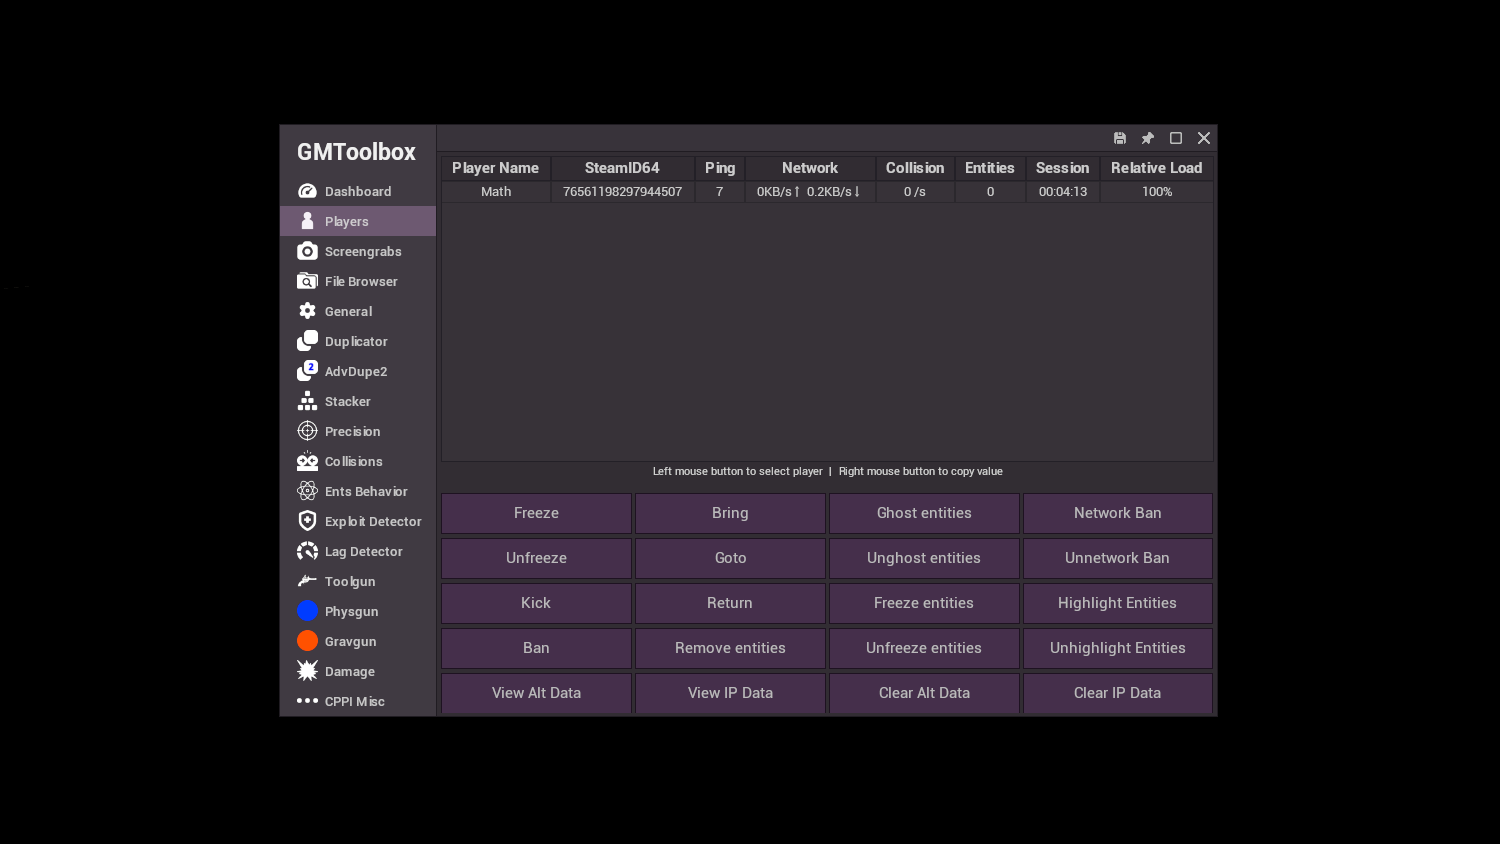1500x844 pixels.
Task: Click the Ping column header
Action: coord(720,168)
